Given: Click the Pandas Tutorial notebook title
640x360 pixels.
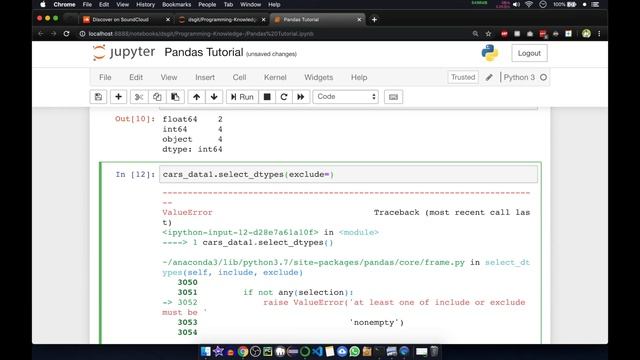Looking at the screenshot, I should click(x=204, y=52).
